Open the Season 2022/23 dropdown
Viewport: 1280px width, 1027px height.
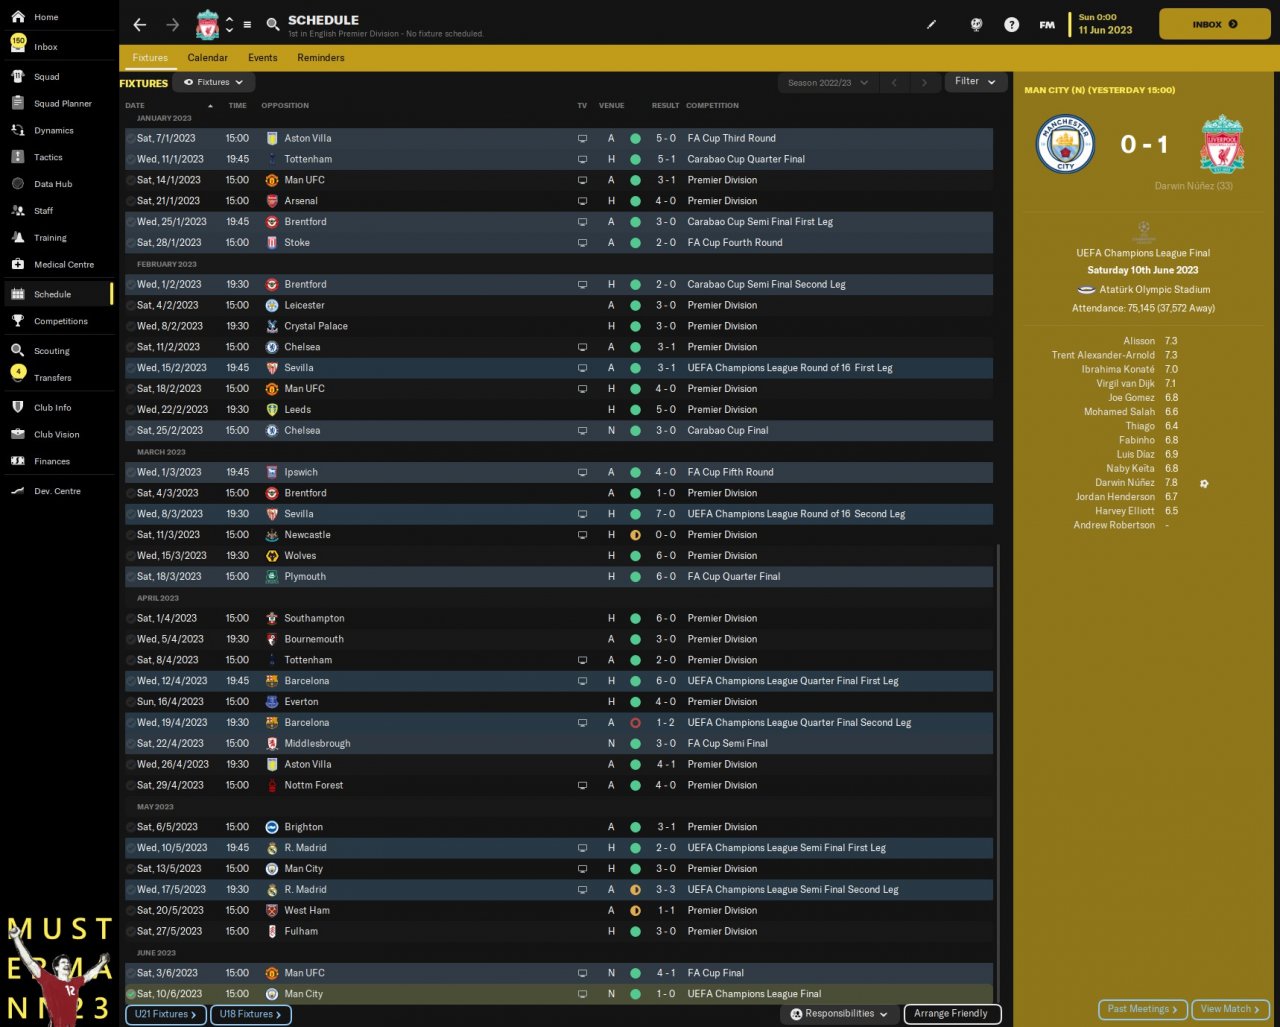[x=827, y=82]
